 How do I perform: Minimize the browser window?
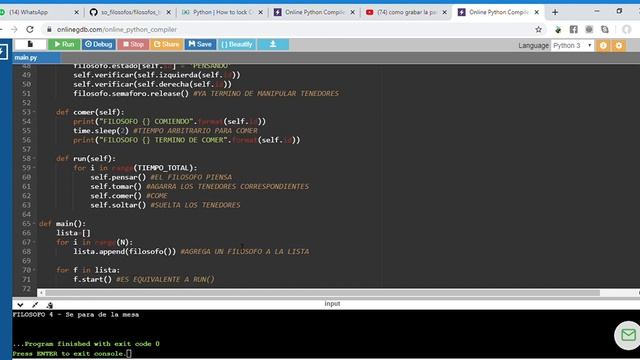point(597,11)
